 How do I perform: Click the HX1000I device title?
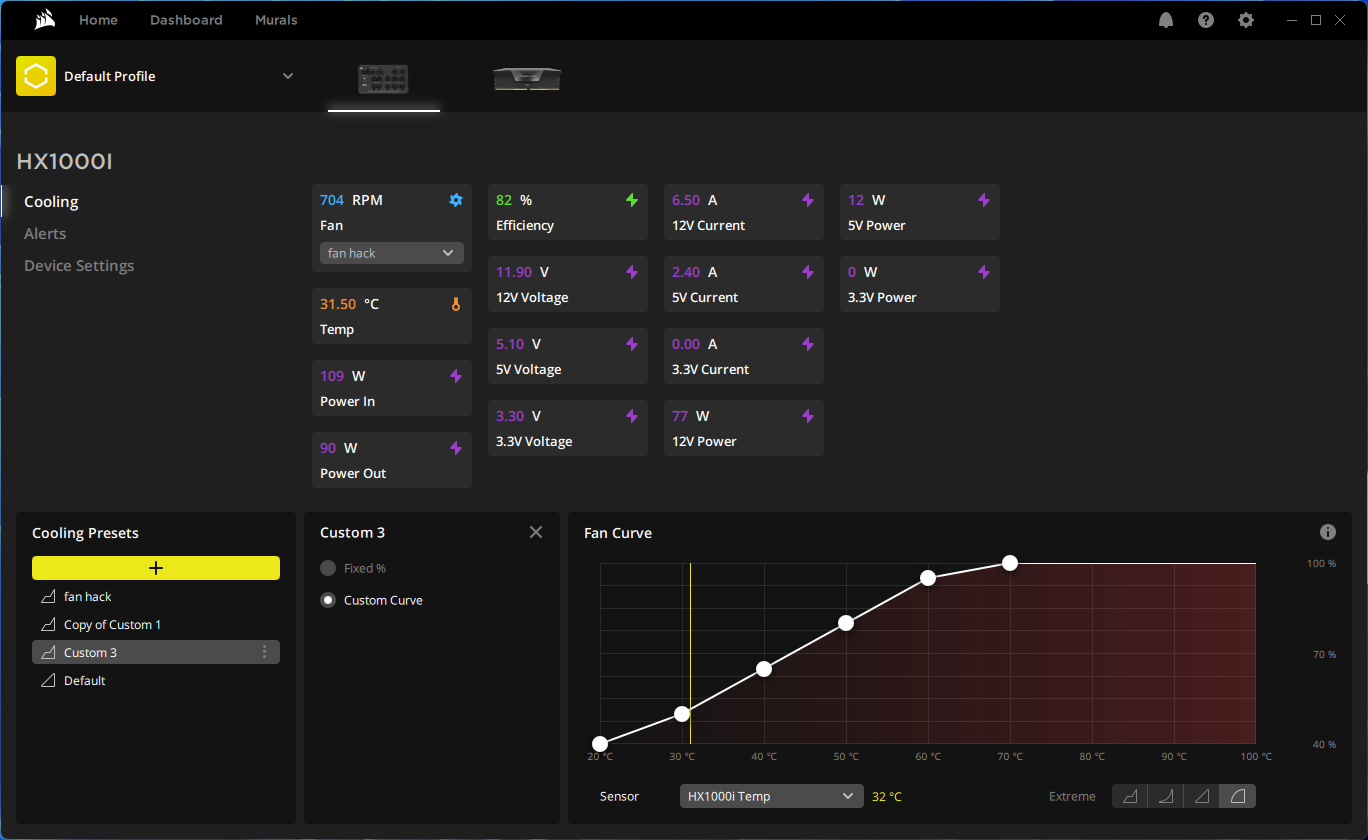(64, 162)
